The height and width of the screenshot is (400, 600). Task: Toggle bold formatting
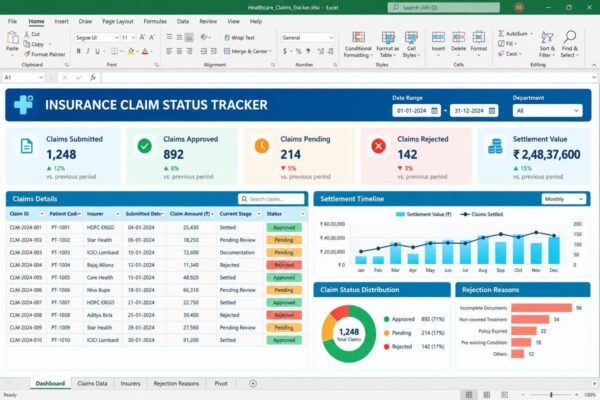click(x=78, y=51)
